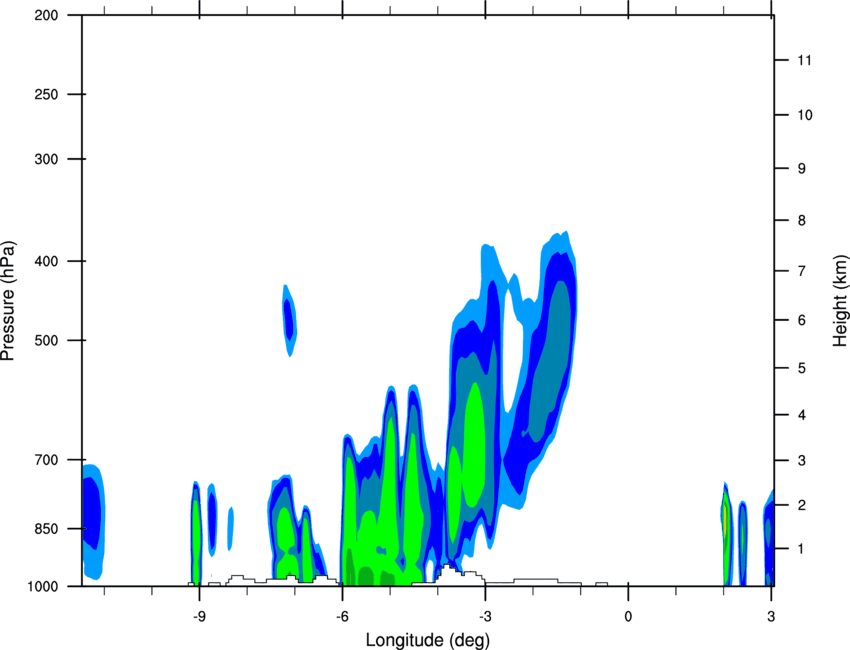Click the -9 longitude tick label

point(199,616)
